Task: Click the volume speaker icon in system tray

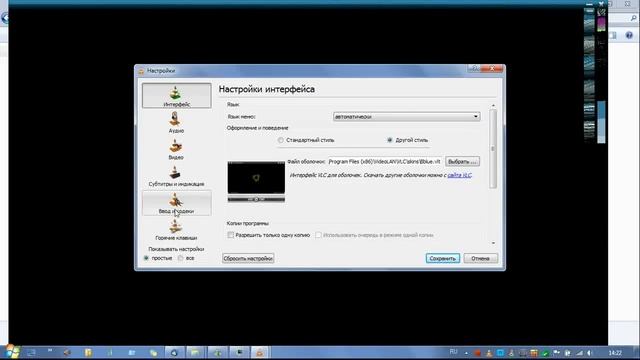Action: [589, 353]
